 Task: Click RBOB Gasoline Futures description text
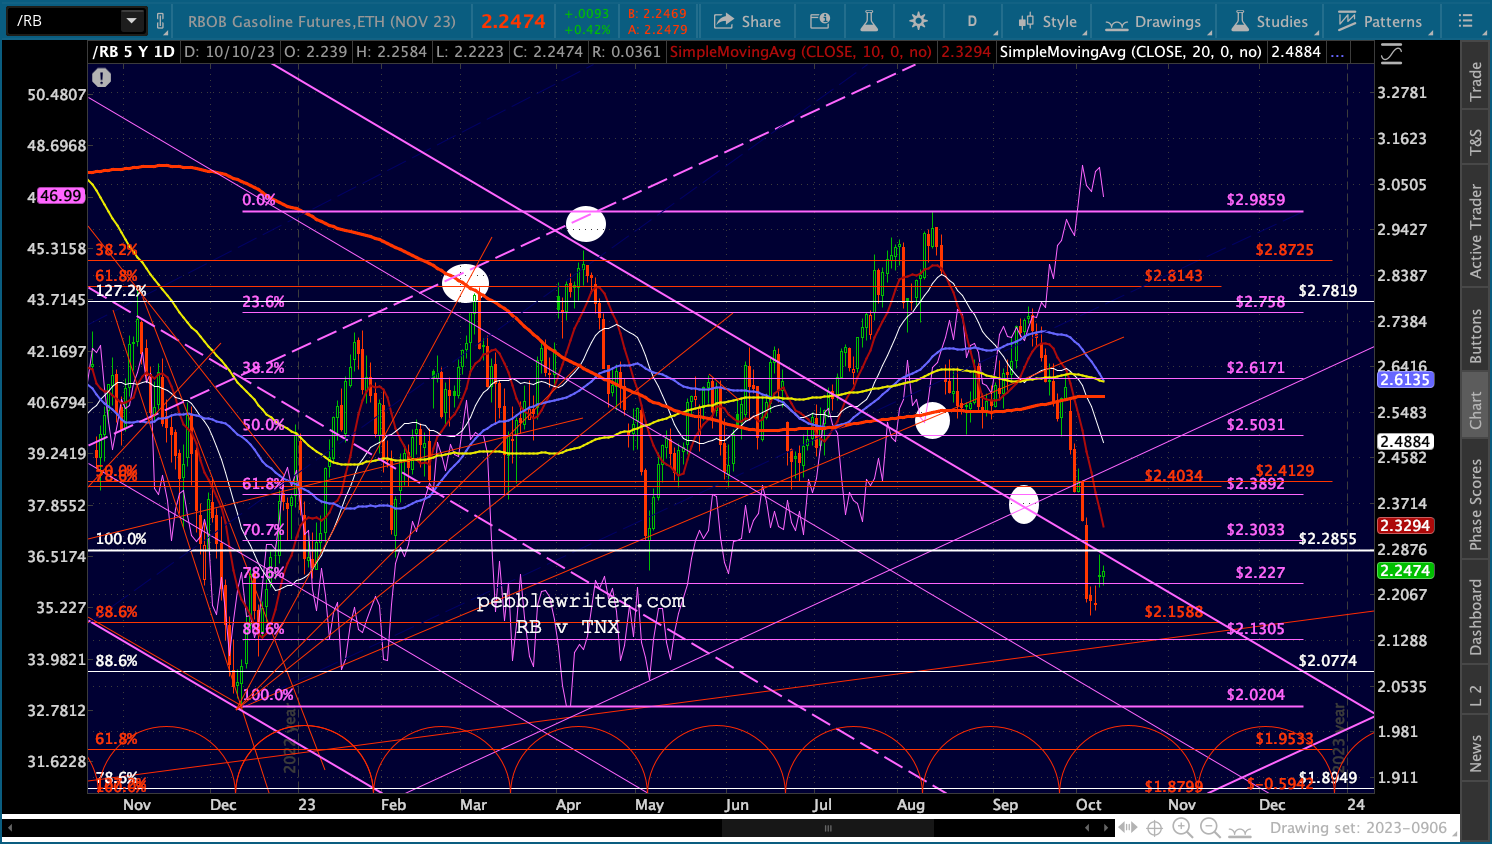tap(321, 21)
